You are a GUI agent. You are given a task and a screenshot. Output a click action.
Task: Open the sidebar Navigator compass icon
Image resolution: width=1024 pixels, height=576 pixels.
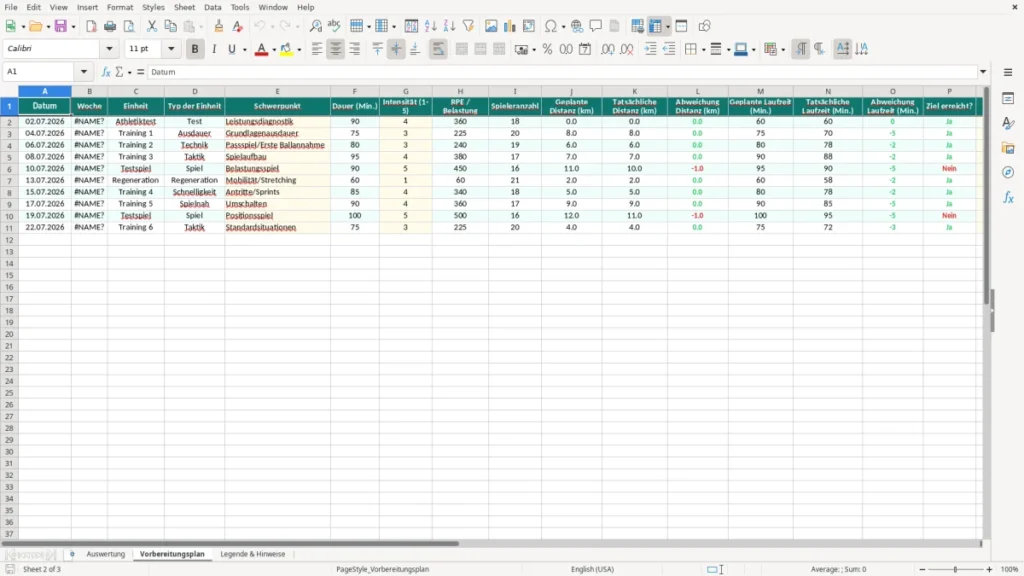coord(1008,172)
